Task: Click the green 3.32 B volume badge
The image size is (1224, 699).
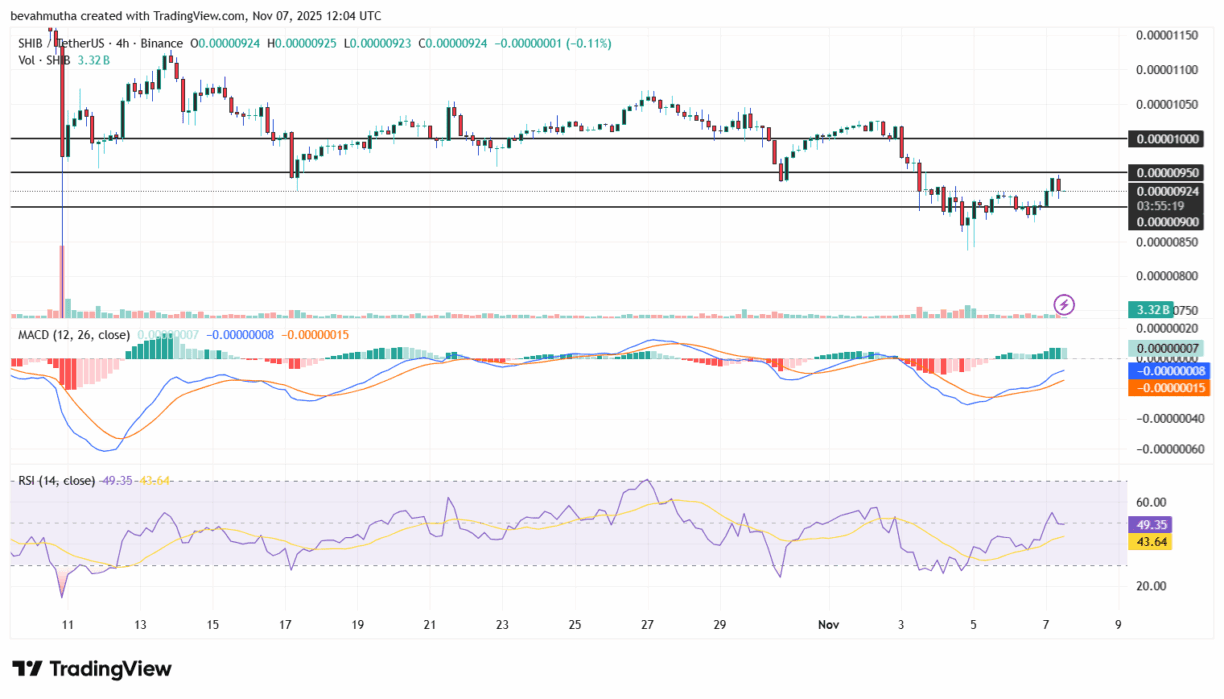Action: click(1147, 310)
